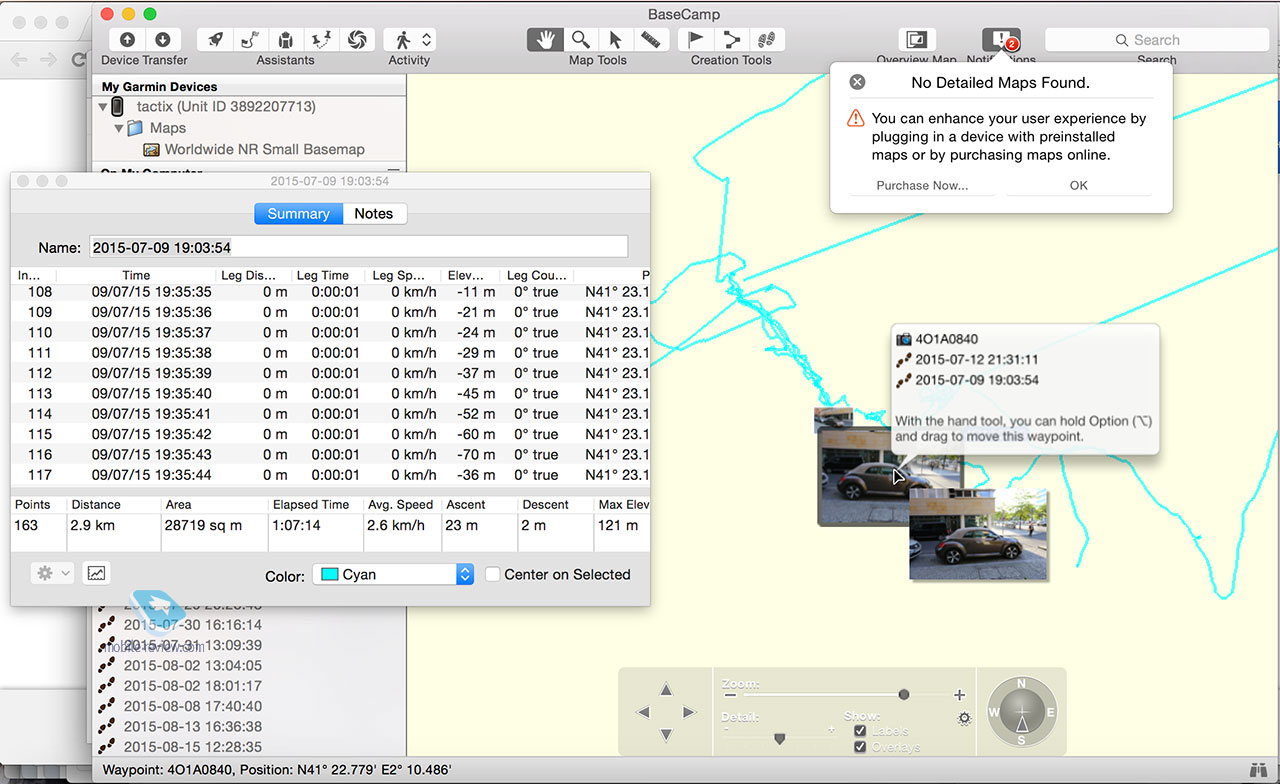Select 4O1A0840 photo in map tooltip
This screenshot has width=1280, height=784.
pyautogui.click(x=937, y=339)
